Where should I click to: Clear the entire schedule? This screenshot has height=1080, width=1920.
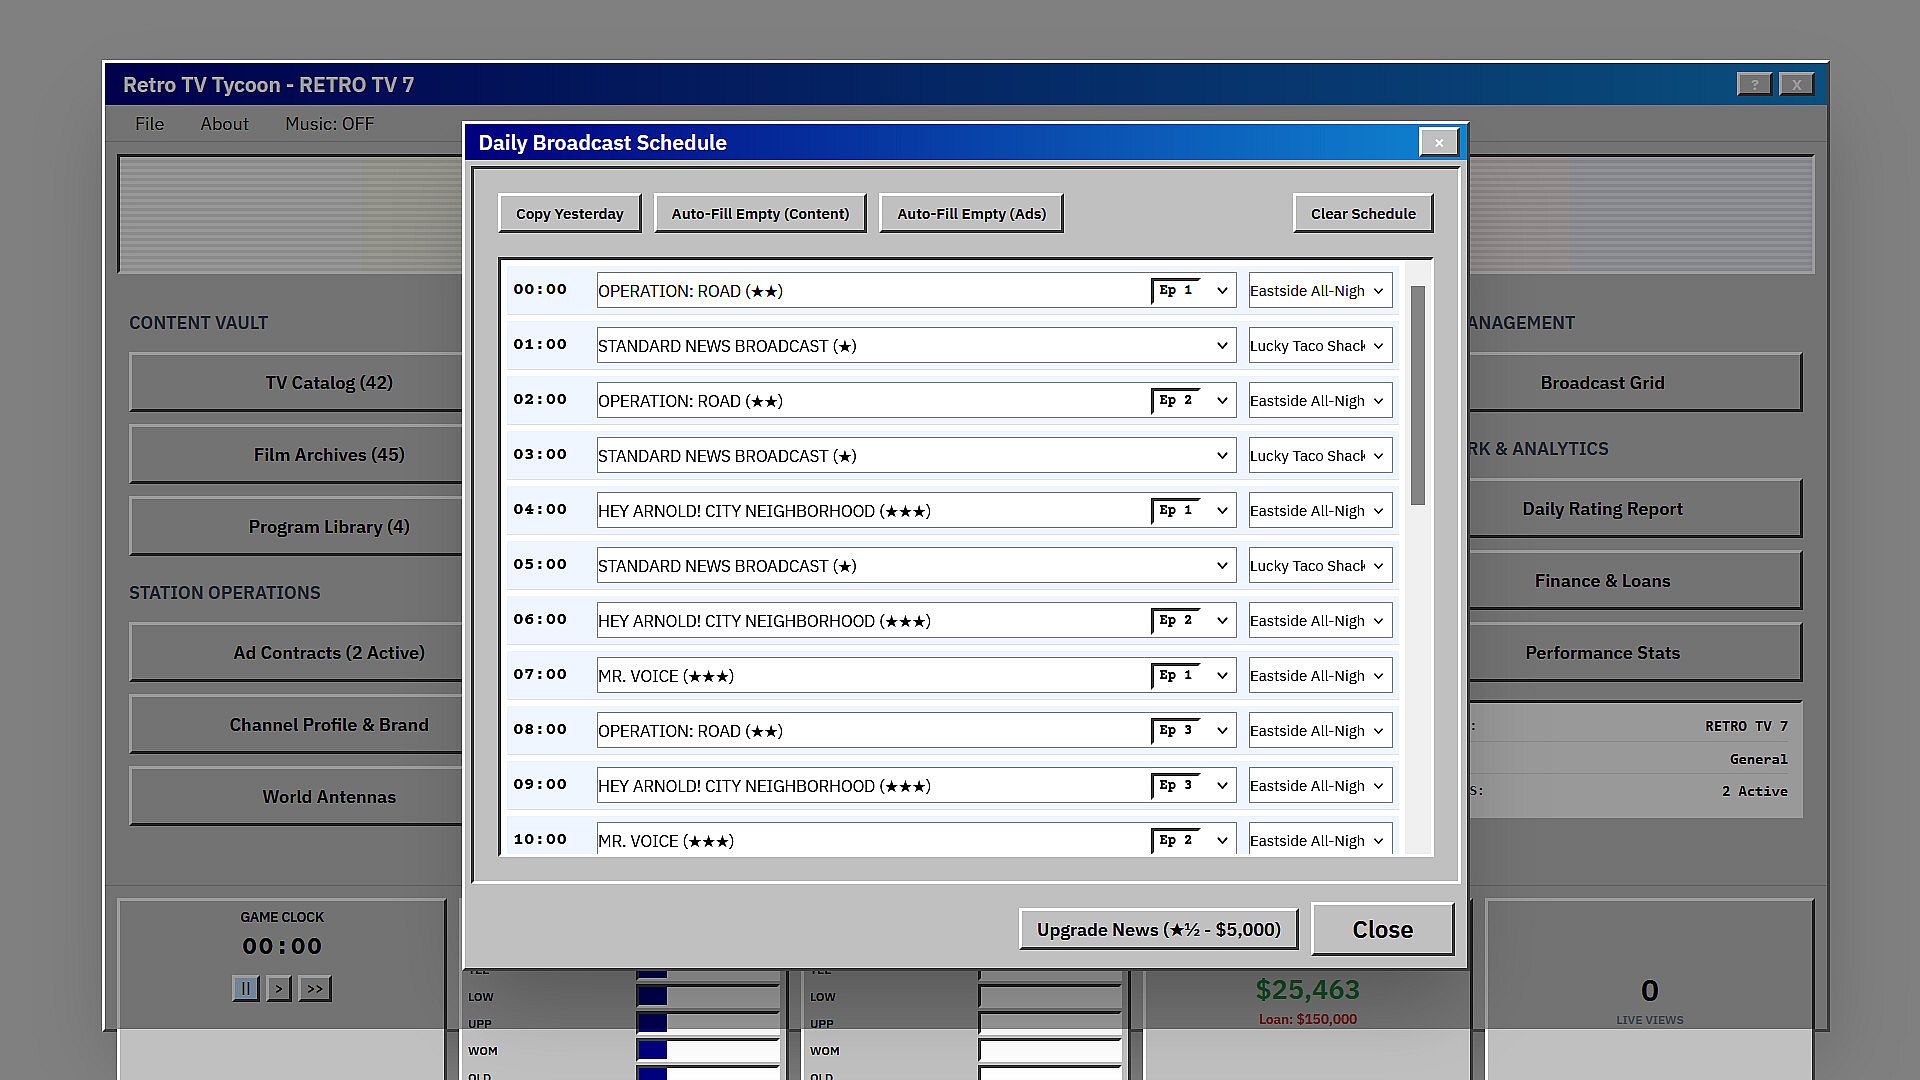pyautogui.click(x=1363, y=214)
